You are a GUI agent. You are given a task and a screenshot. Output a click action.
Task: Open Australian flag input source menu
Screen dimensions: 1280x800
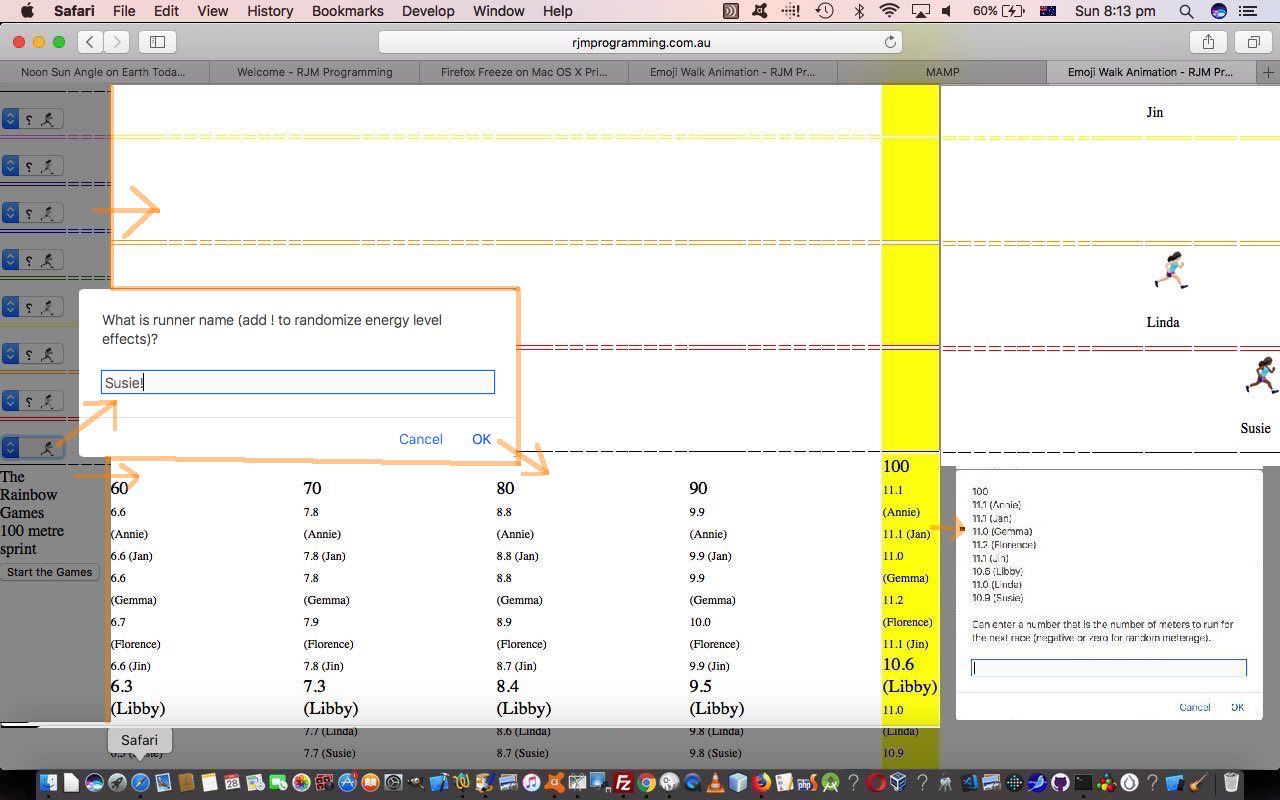click(x=1048, y=11)
